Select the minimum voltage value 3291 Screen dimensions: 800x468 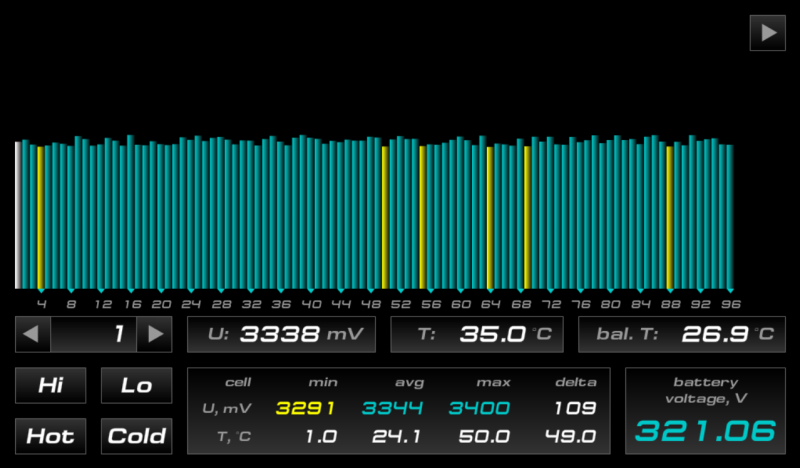tap(305, 408)
